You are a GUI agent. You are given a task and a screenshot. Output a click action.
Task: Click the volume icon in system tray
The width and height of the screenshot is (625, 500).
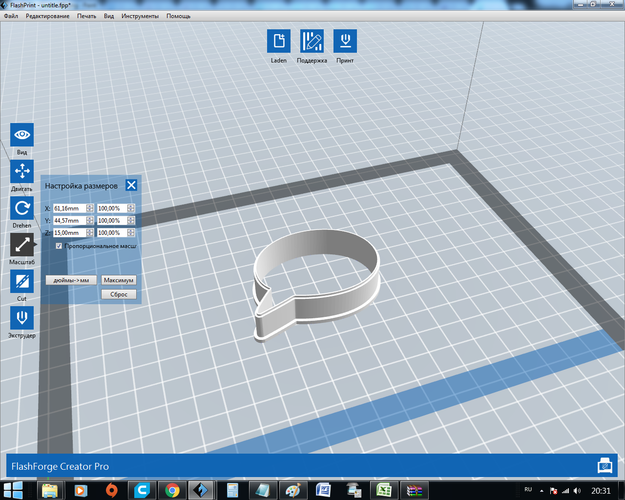pos(577,491)
